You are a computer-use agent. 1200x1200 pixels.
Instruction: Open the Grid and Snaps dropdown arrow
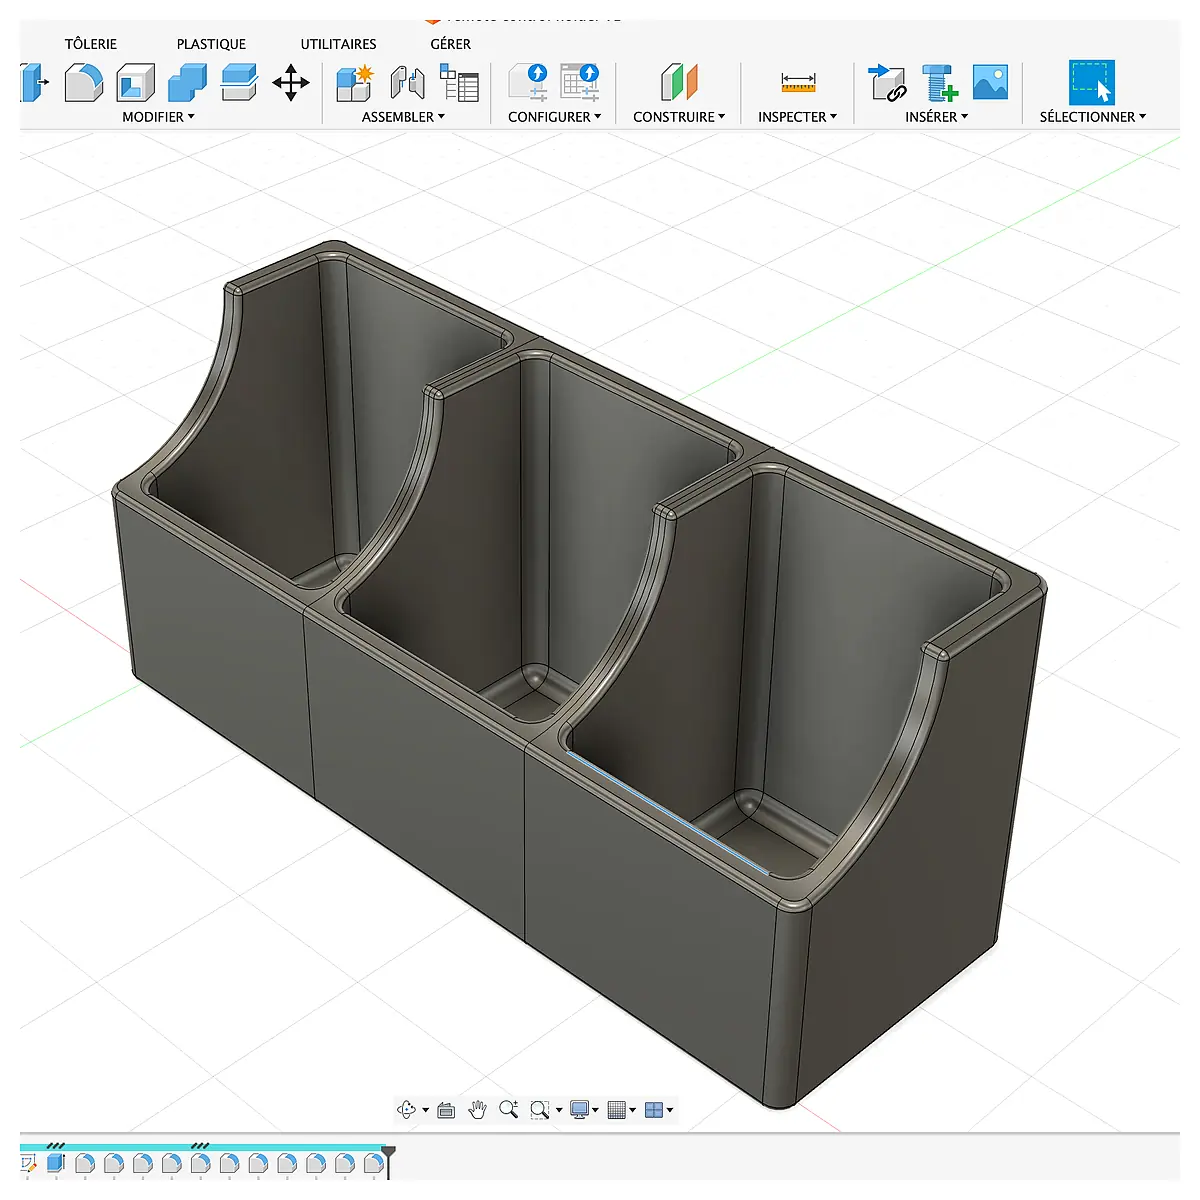(x=632, y=1110)
